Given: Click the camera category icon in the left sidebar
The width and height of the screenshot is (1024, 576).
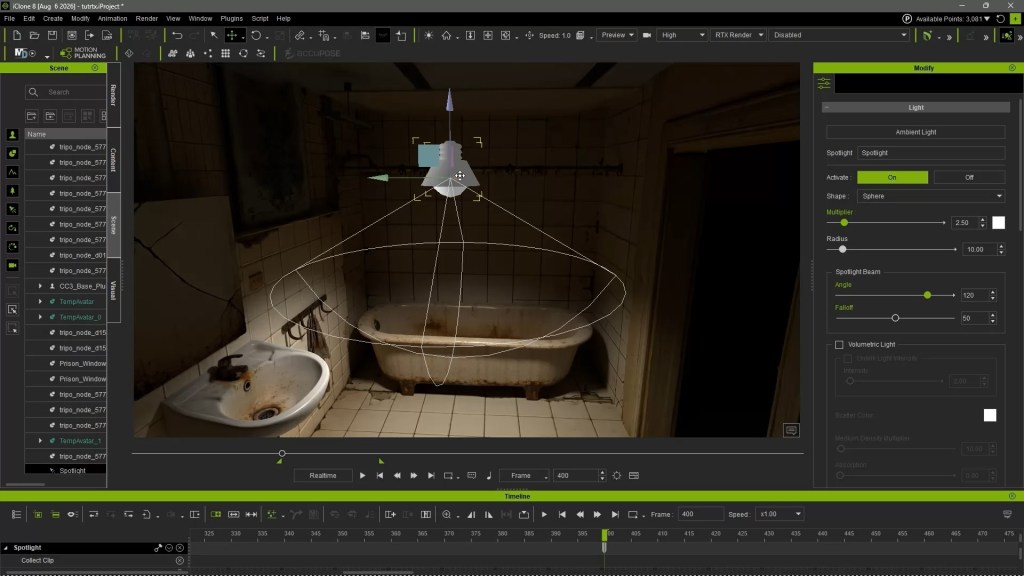Looking at the screenshot, I should 12,266.
